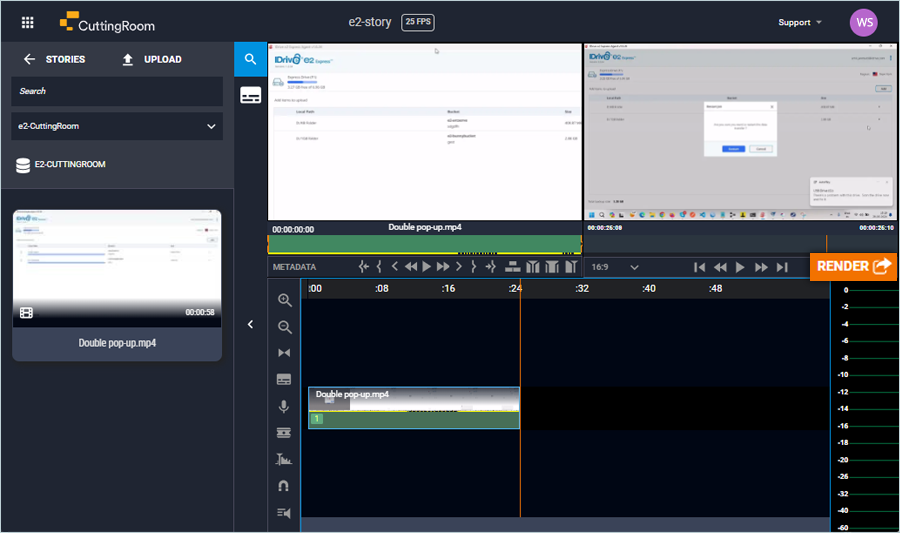Click the :48 mark on timeline ruler
This screenshot has height=533, width=900.
click(715, 289)
